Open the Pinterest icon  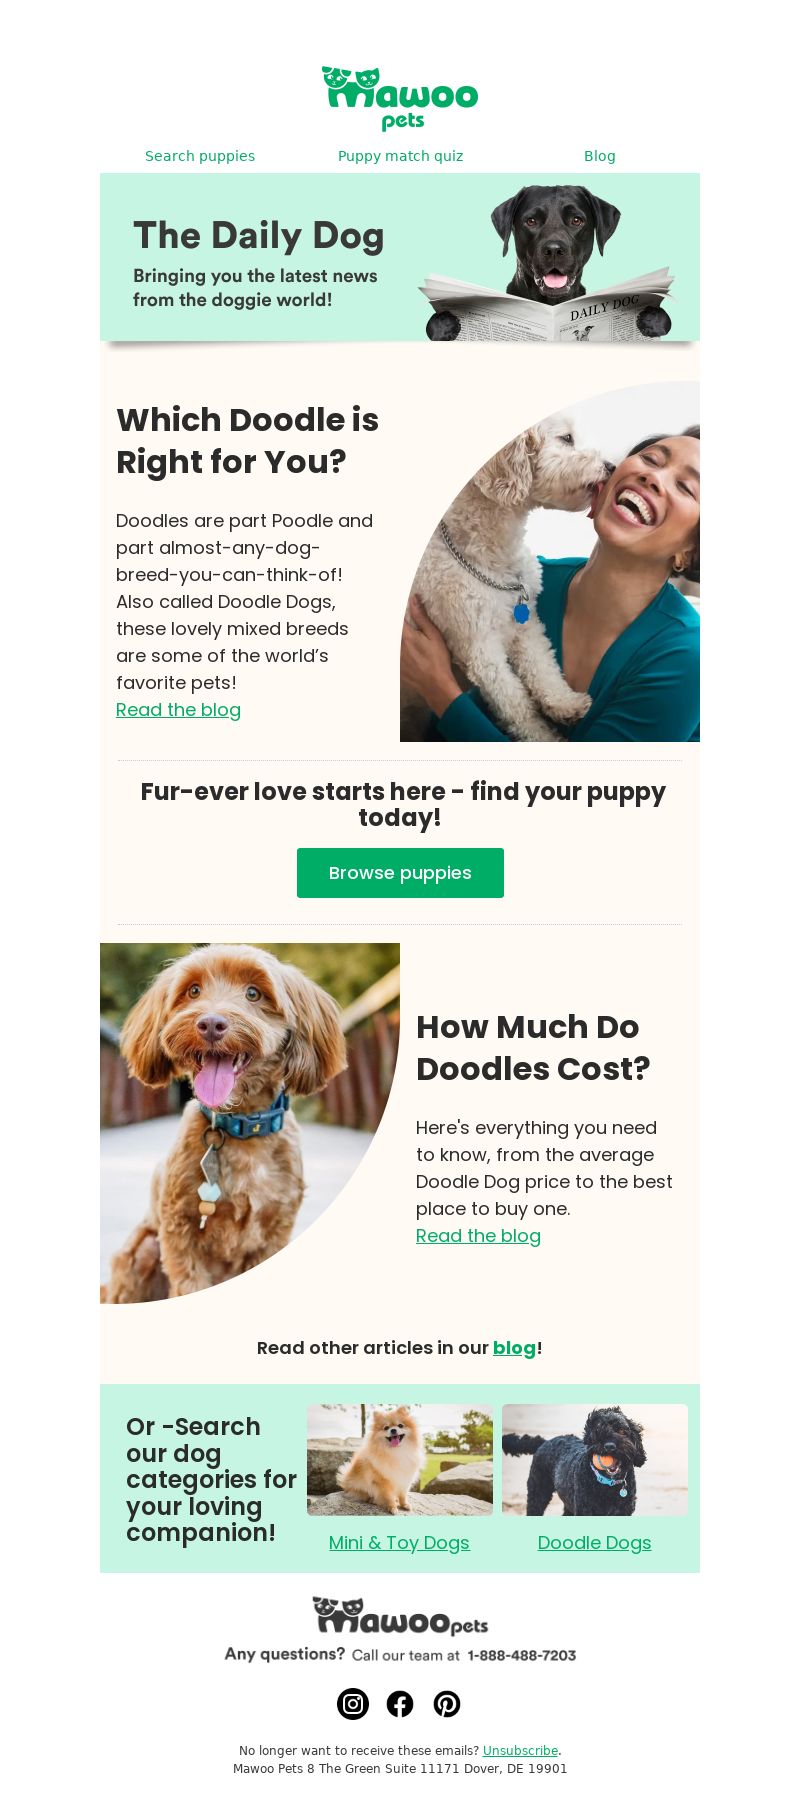447,1704
